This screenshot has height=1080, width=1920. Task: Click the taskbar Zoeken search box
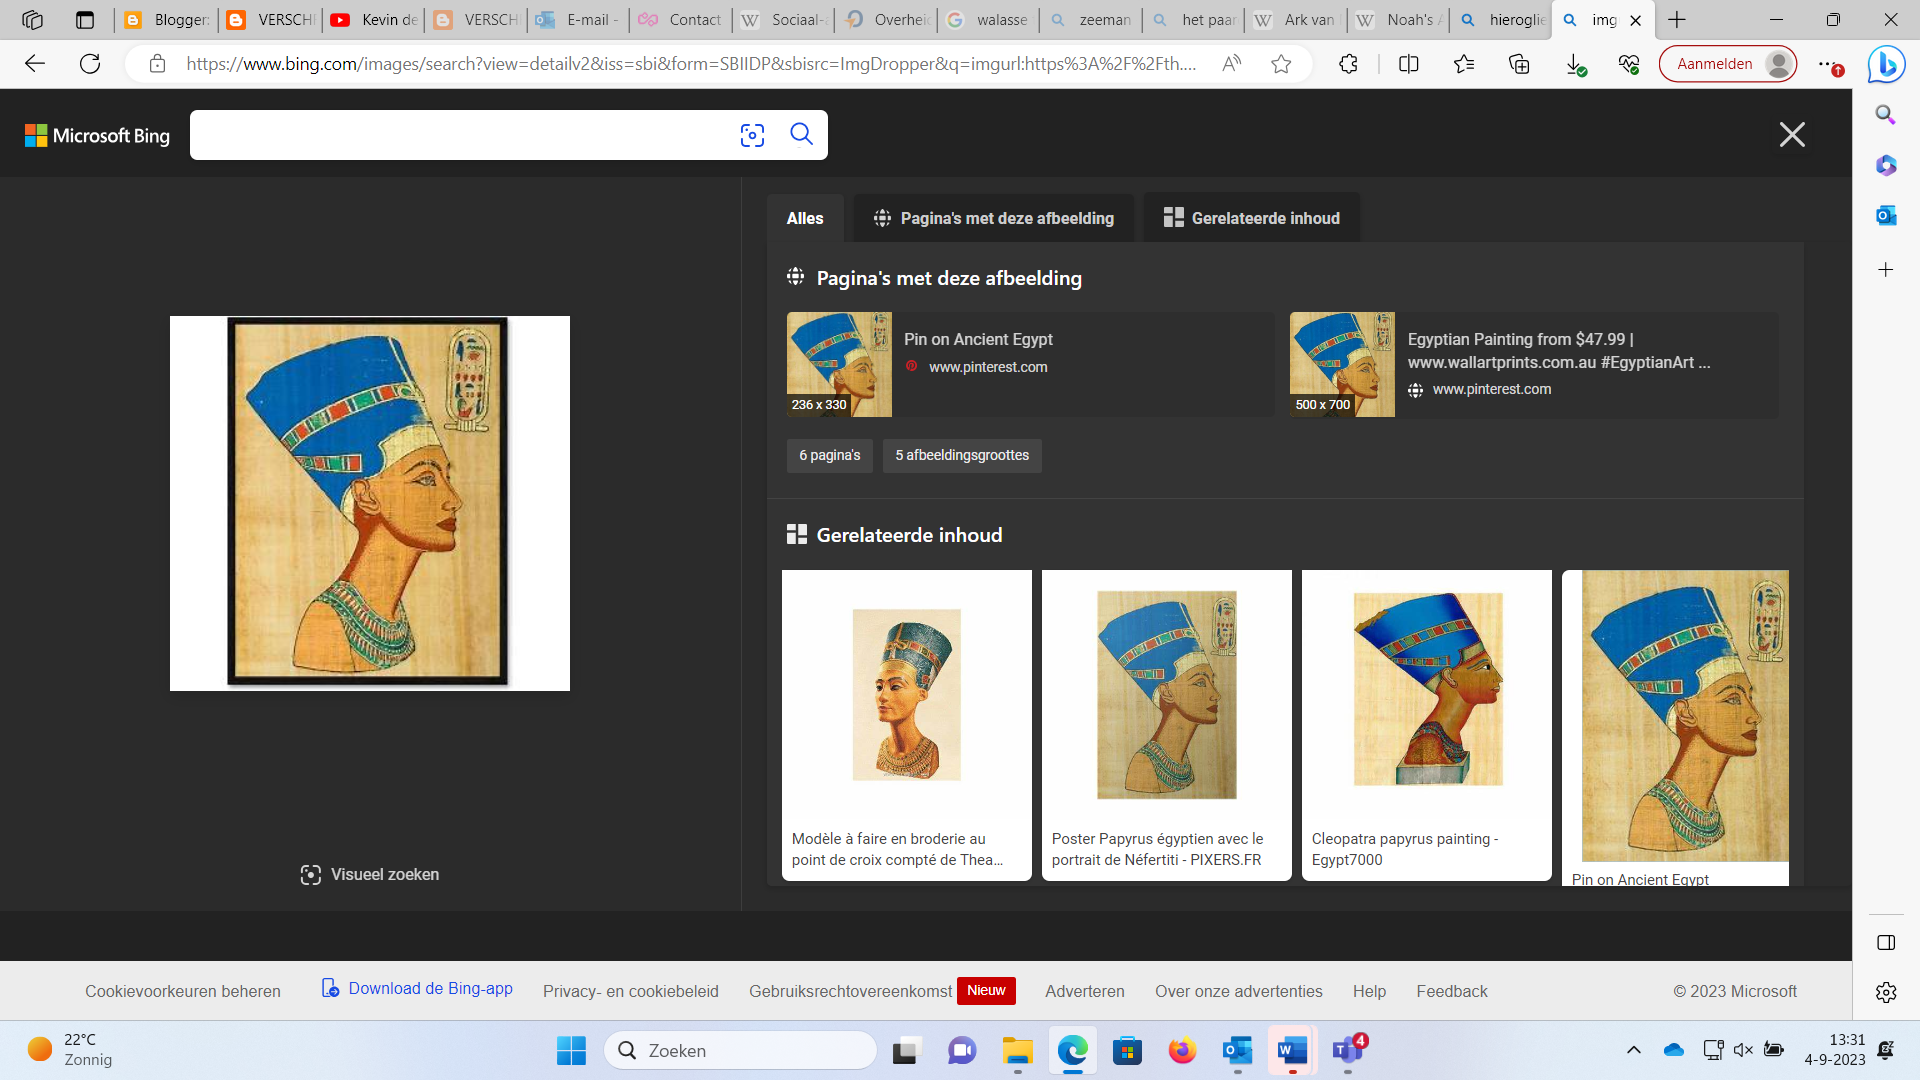click(x=741, y=1051)
